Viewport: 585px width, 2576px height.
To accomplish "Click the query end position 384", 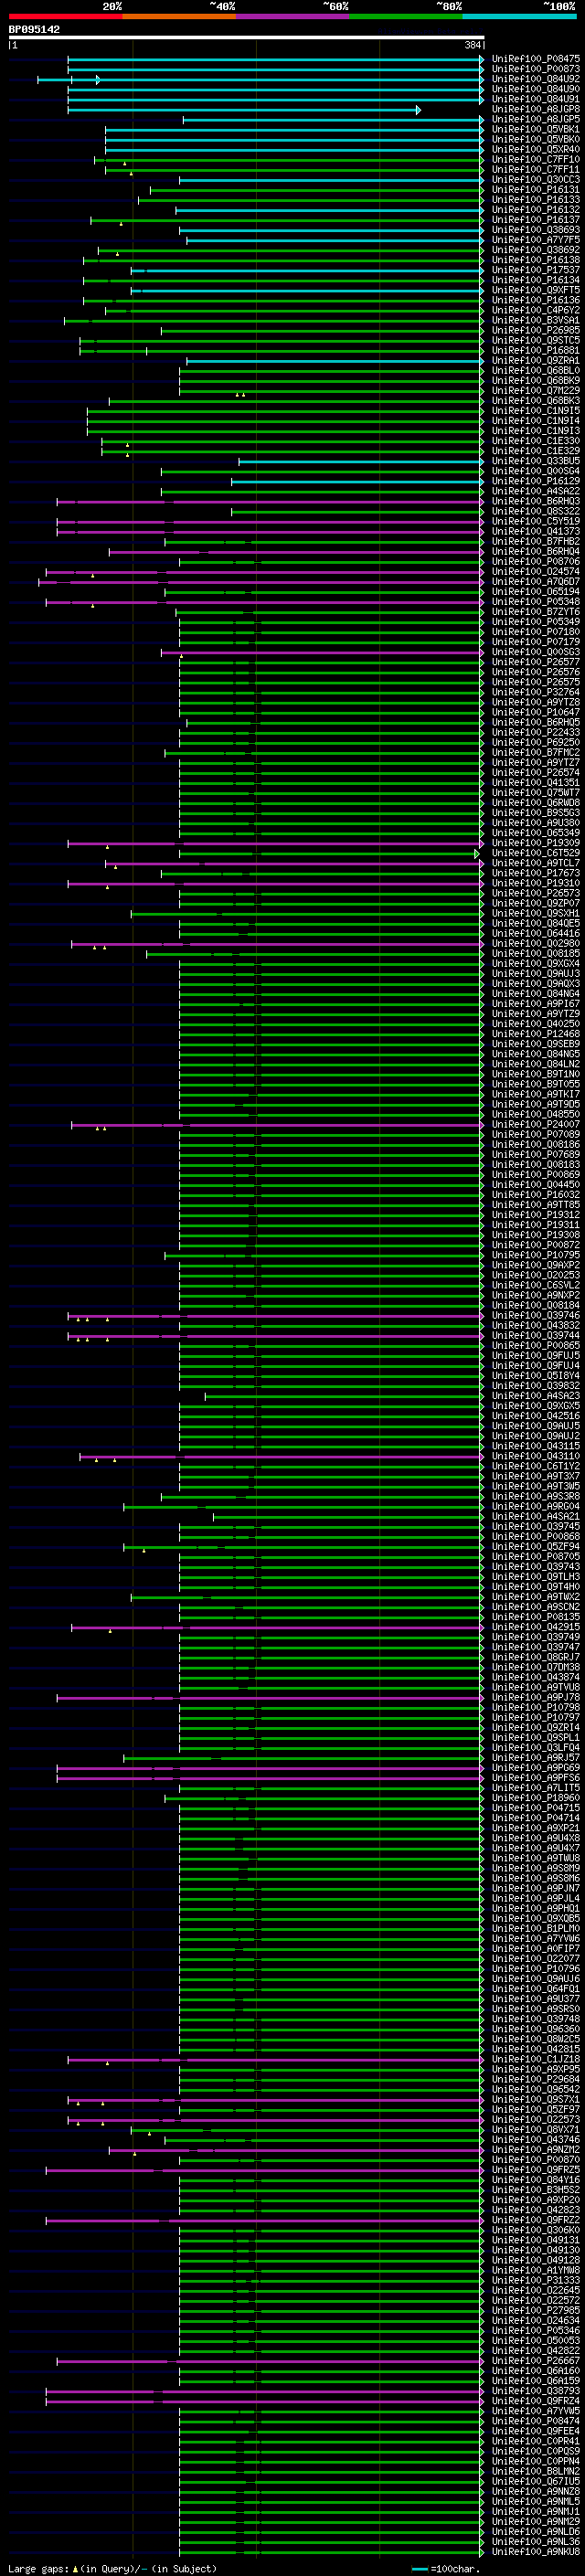I will coord(472,45).
